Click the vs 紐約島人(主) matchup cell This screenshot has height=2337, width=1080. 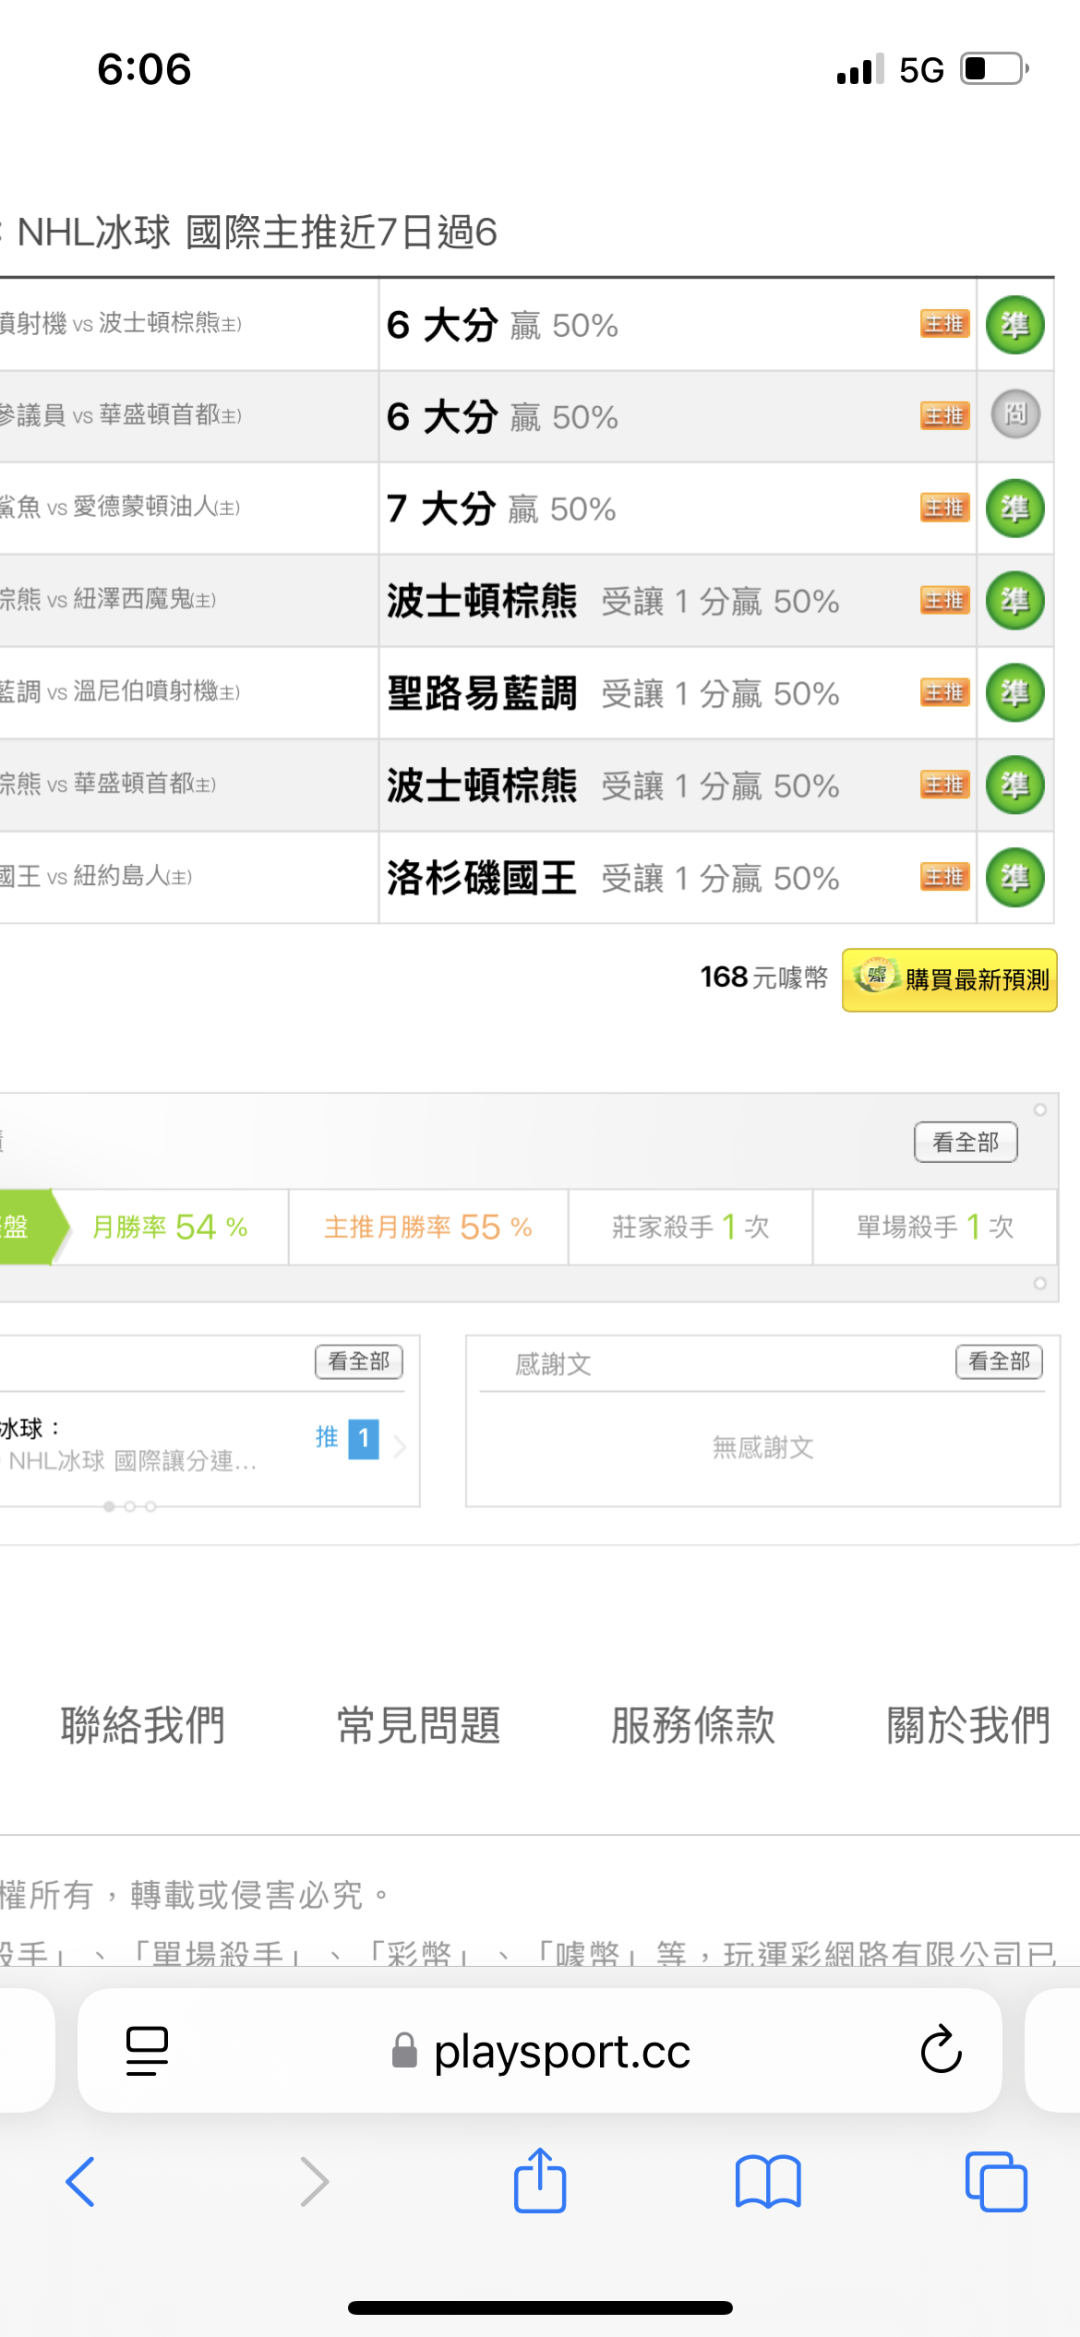coord(188,877)
